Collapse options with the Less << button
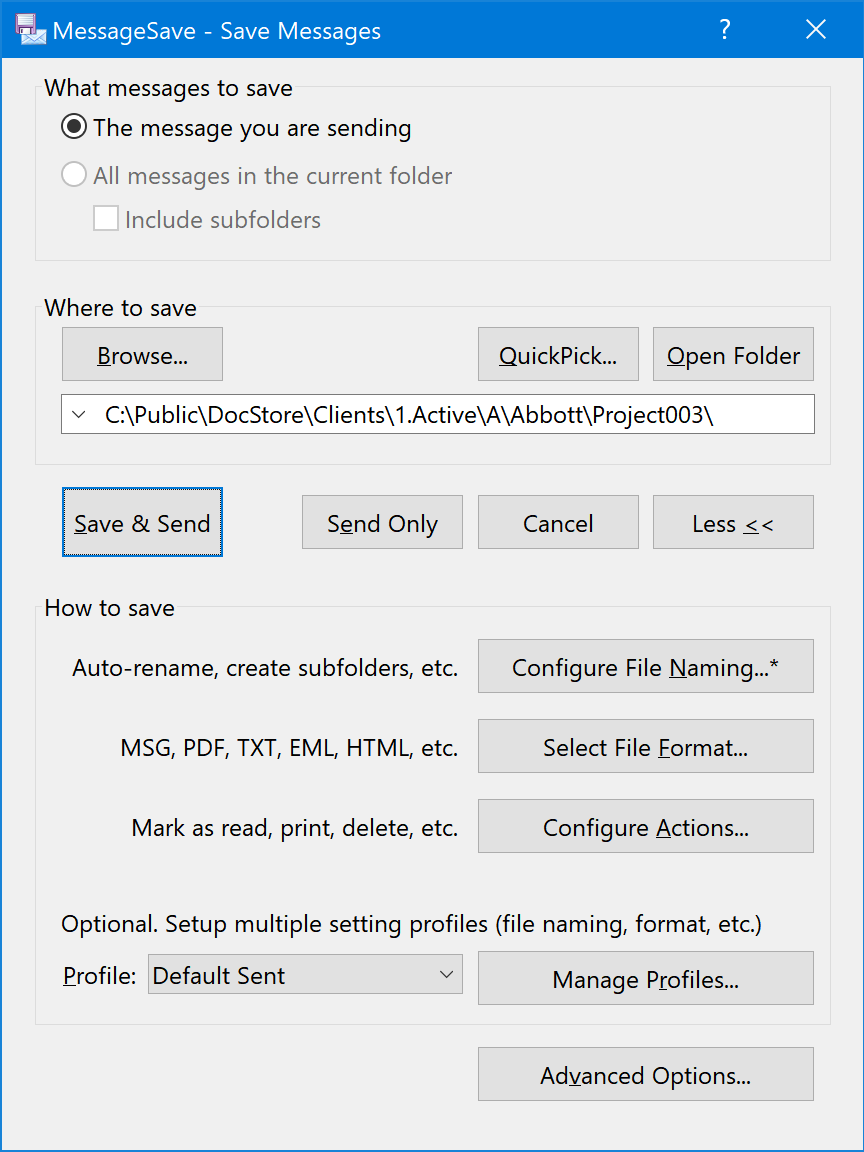864x1152 pixels. click(x=733, y=522)
